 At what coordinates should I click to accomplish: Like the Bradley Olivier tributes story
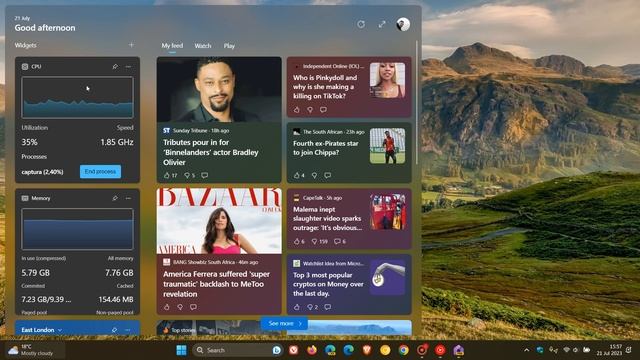point(167,176)
